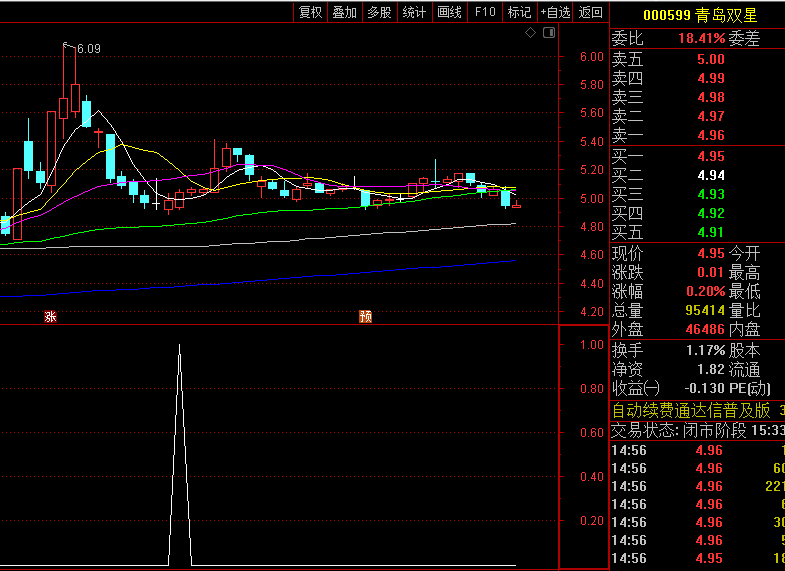The height and width of the screenshot is (571, 785).
Task: Activate the 画线 drawing tool
Action: click(449, 12)
